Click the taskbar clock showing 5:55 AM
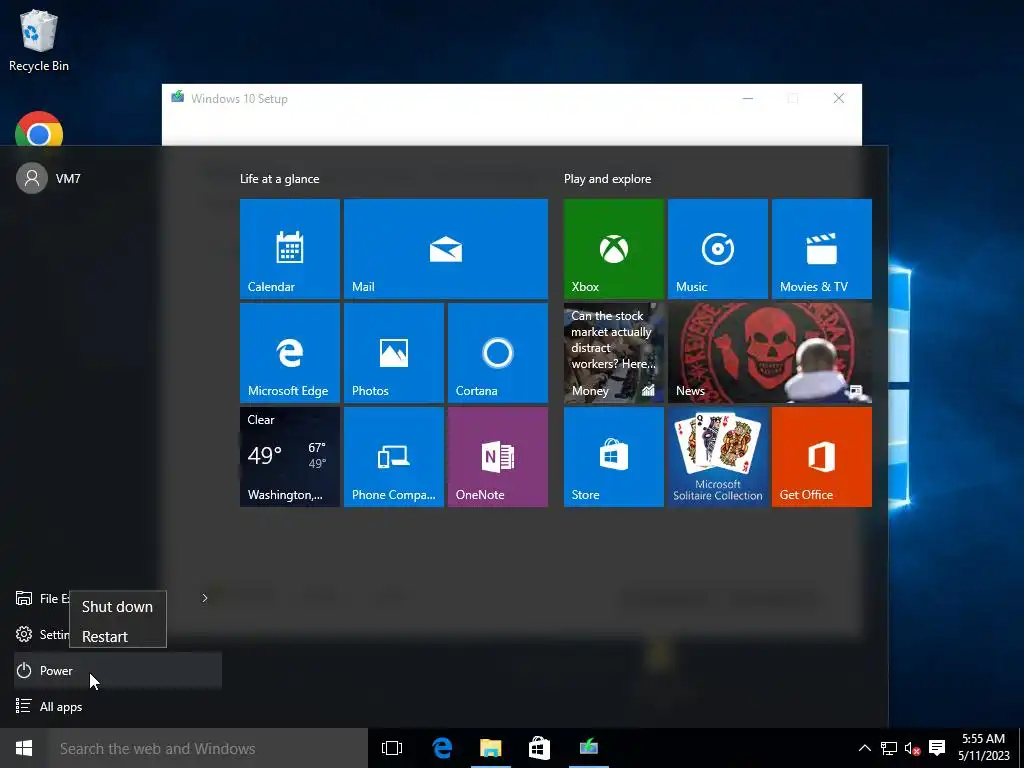The width and height of the screenshot is (1024, 768). pyautogui.click(x=984, y=748)
